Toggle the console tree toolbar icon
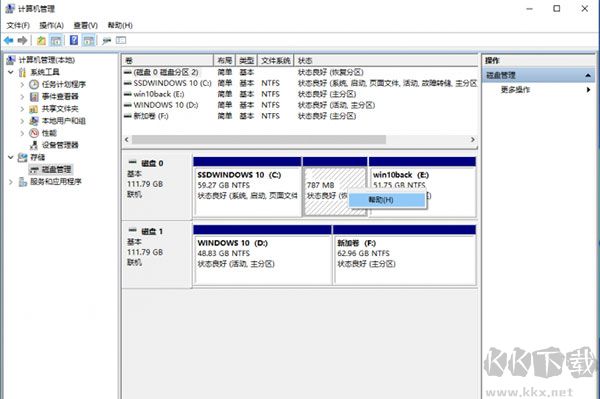Screen dimensions: 600x399 tap(56, 40)
